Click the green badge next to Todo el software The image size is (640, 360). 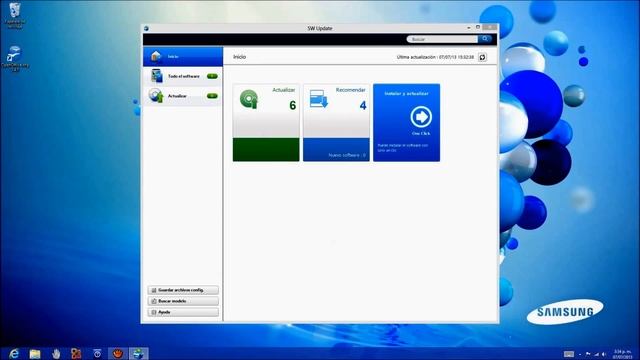click(212, 76)
